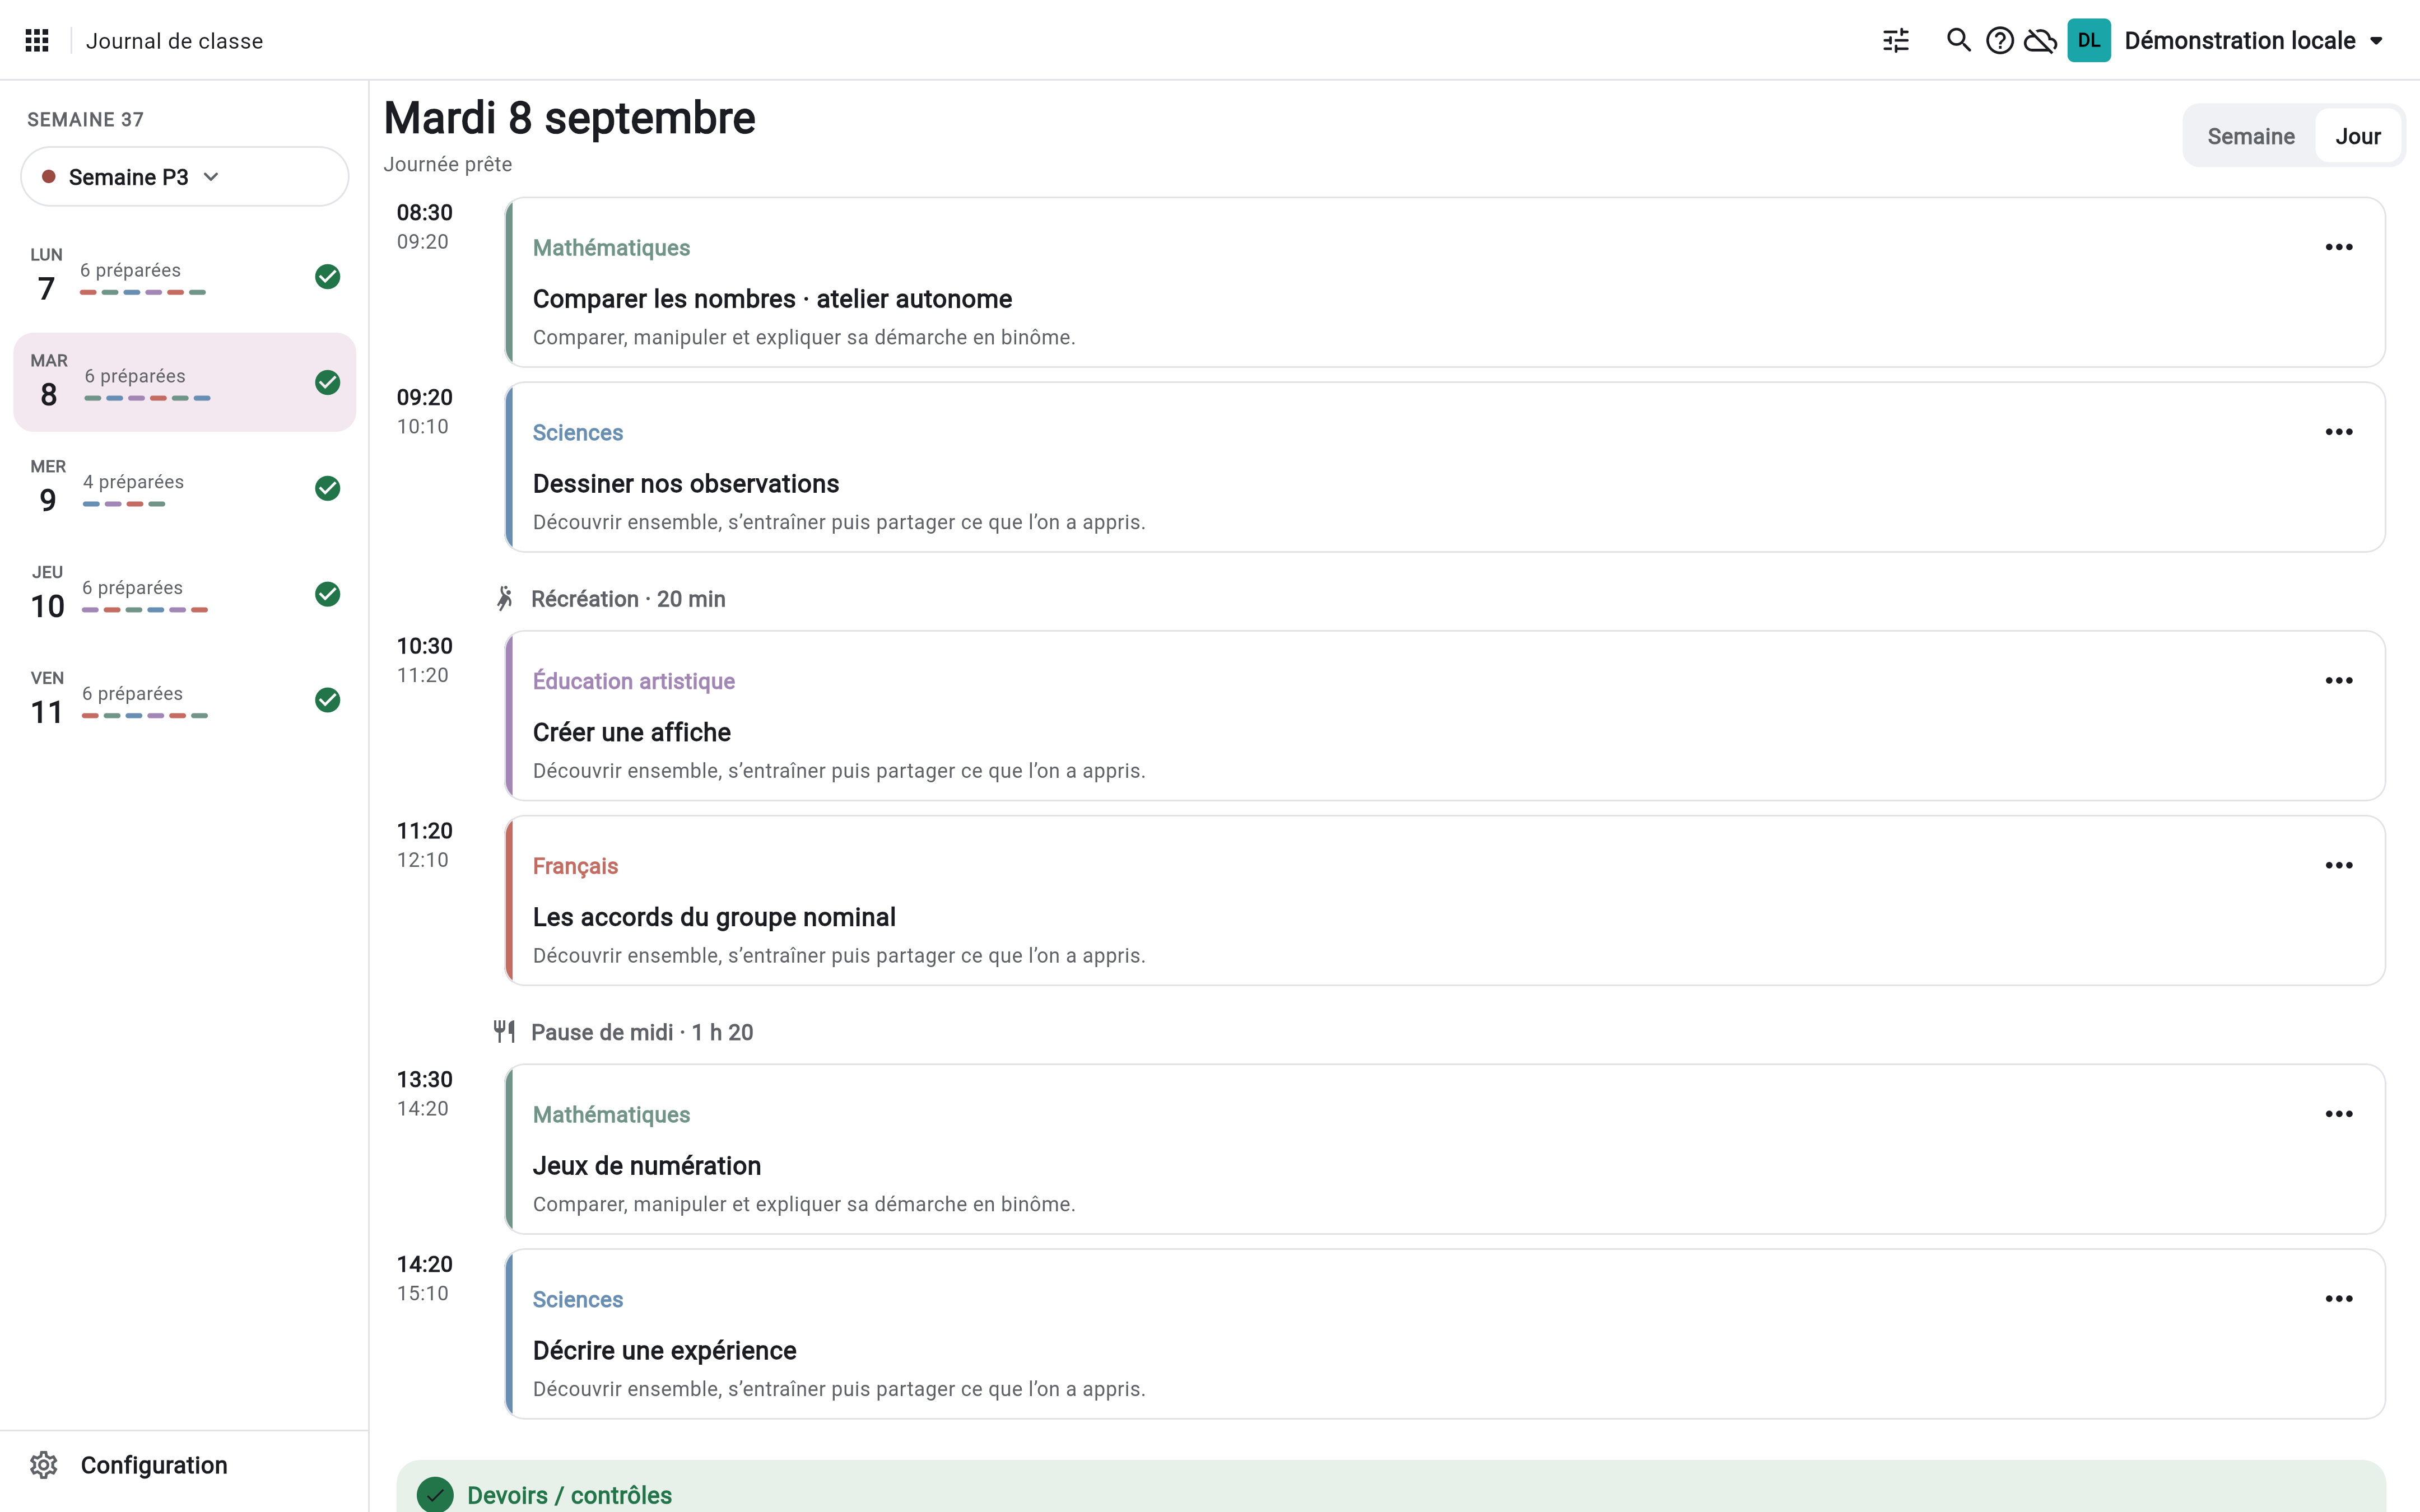Open more options for Jeux de numération
This screenshot has width=2420, height=1512.
coord(2339,1114)
